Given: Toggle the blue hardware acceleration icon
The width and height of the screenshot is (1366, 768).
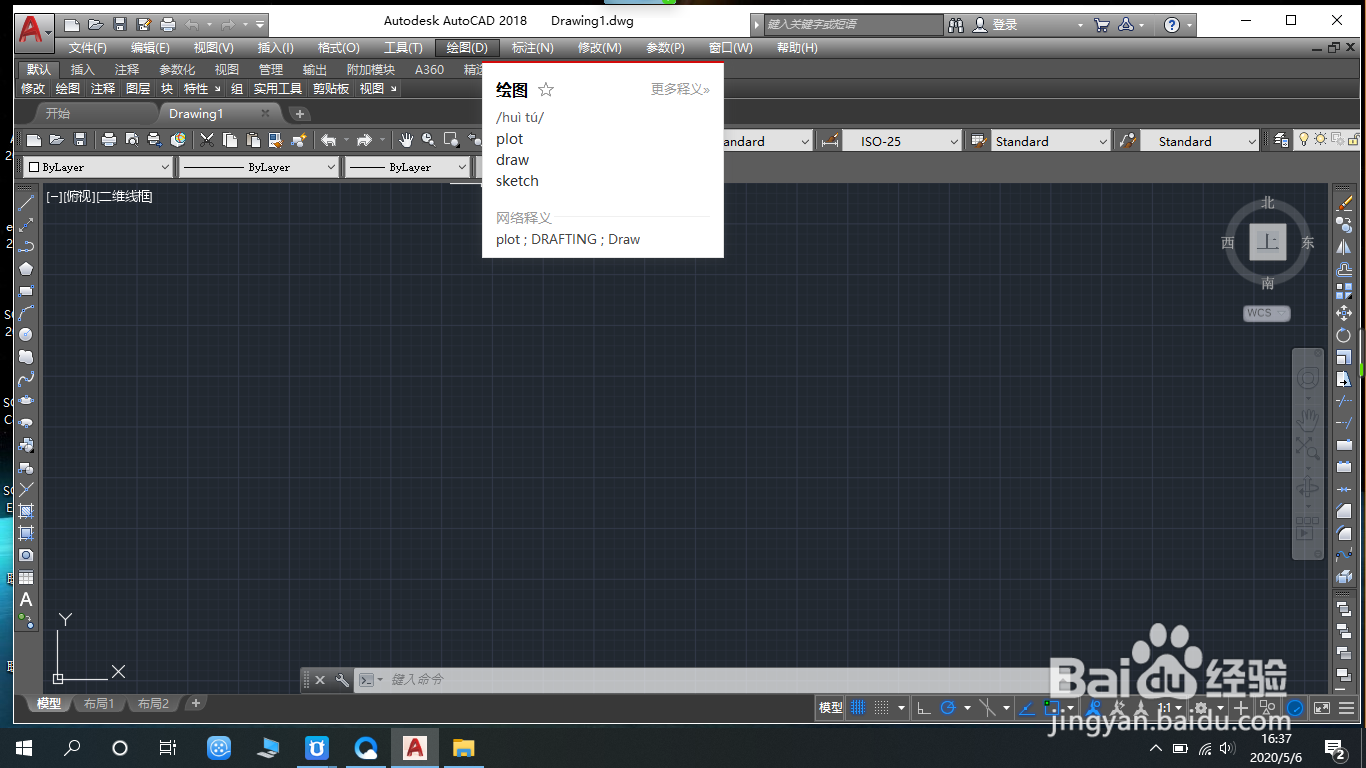Looking at the screenshot, I should (1295, 708).
